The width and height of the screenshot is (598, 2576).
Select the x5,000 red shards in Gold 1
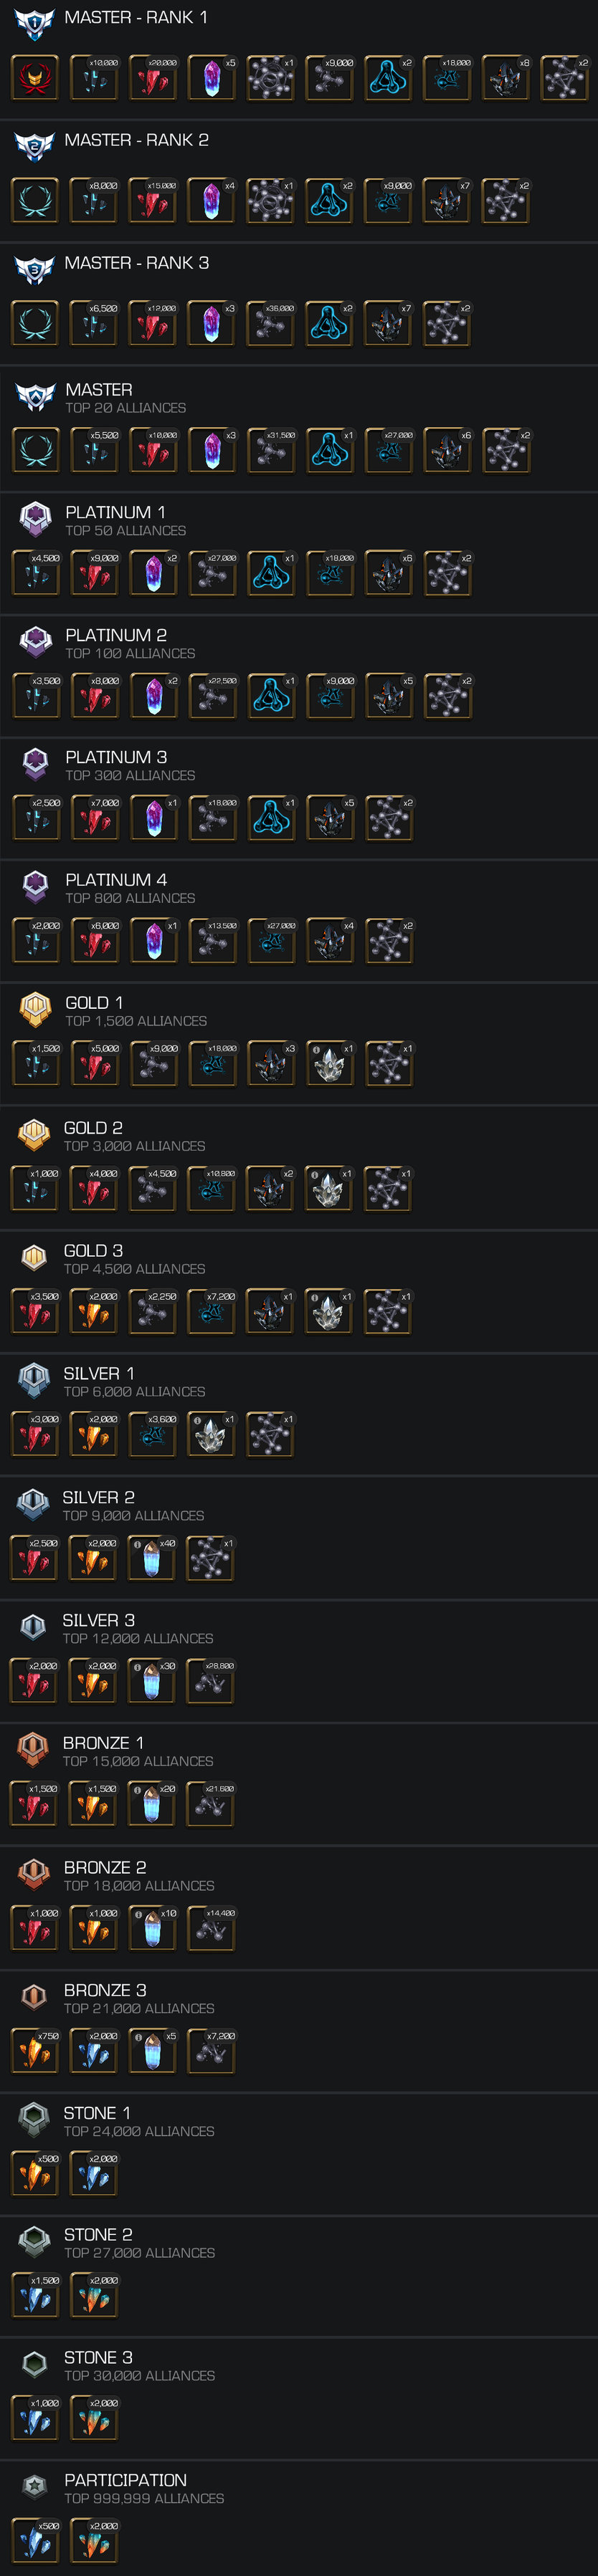coord(95,1064)
